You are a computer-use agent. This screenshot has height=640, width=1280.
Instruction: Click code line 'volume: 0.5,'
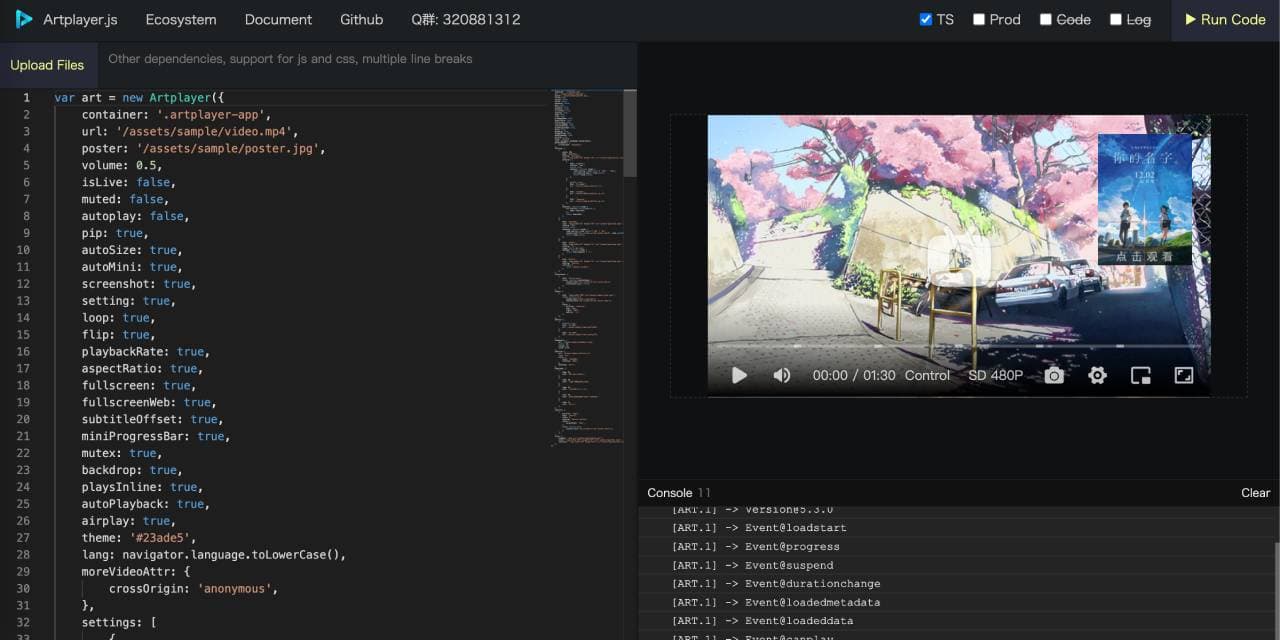[122, 165]
